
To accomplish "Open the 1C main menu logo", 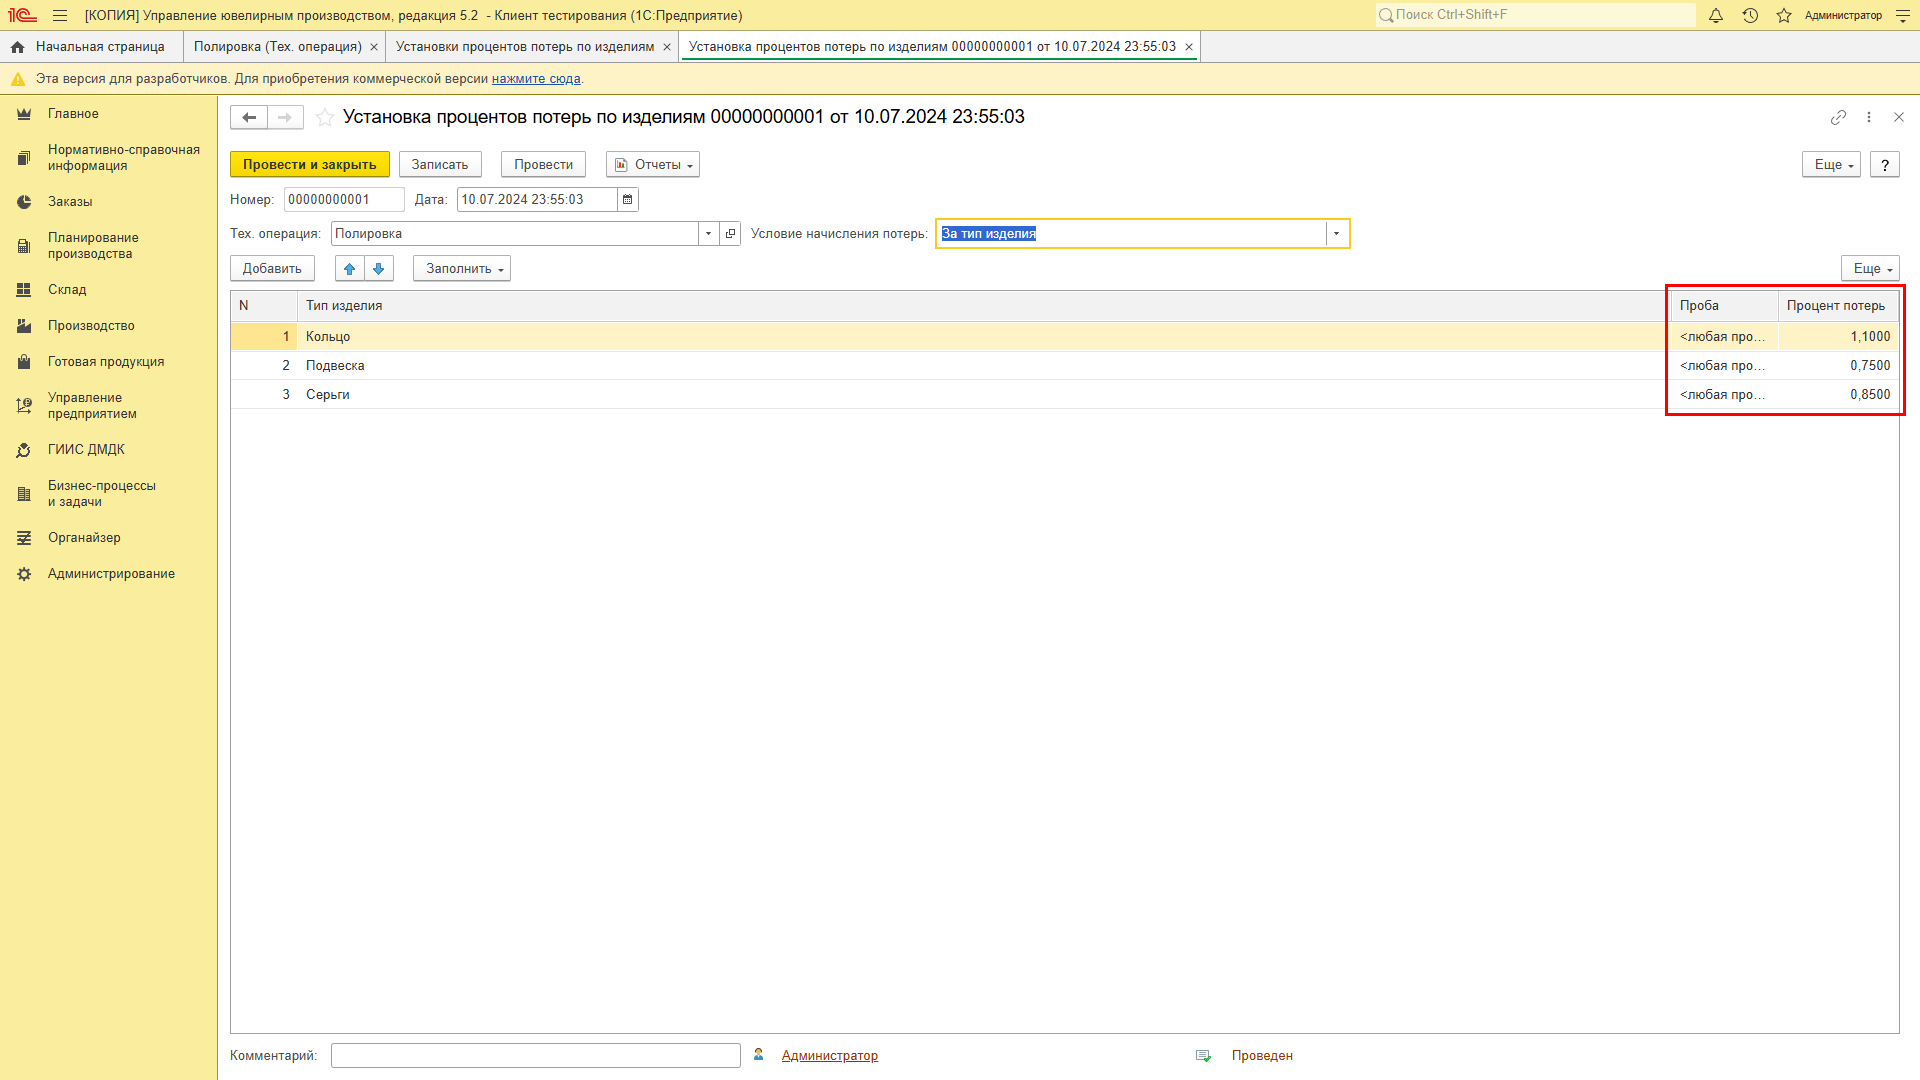I will click(22, 15).
